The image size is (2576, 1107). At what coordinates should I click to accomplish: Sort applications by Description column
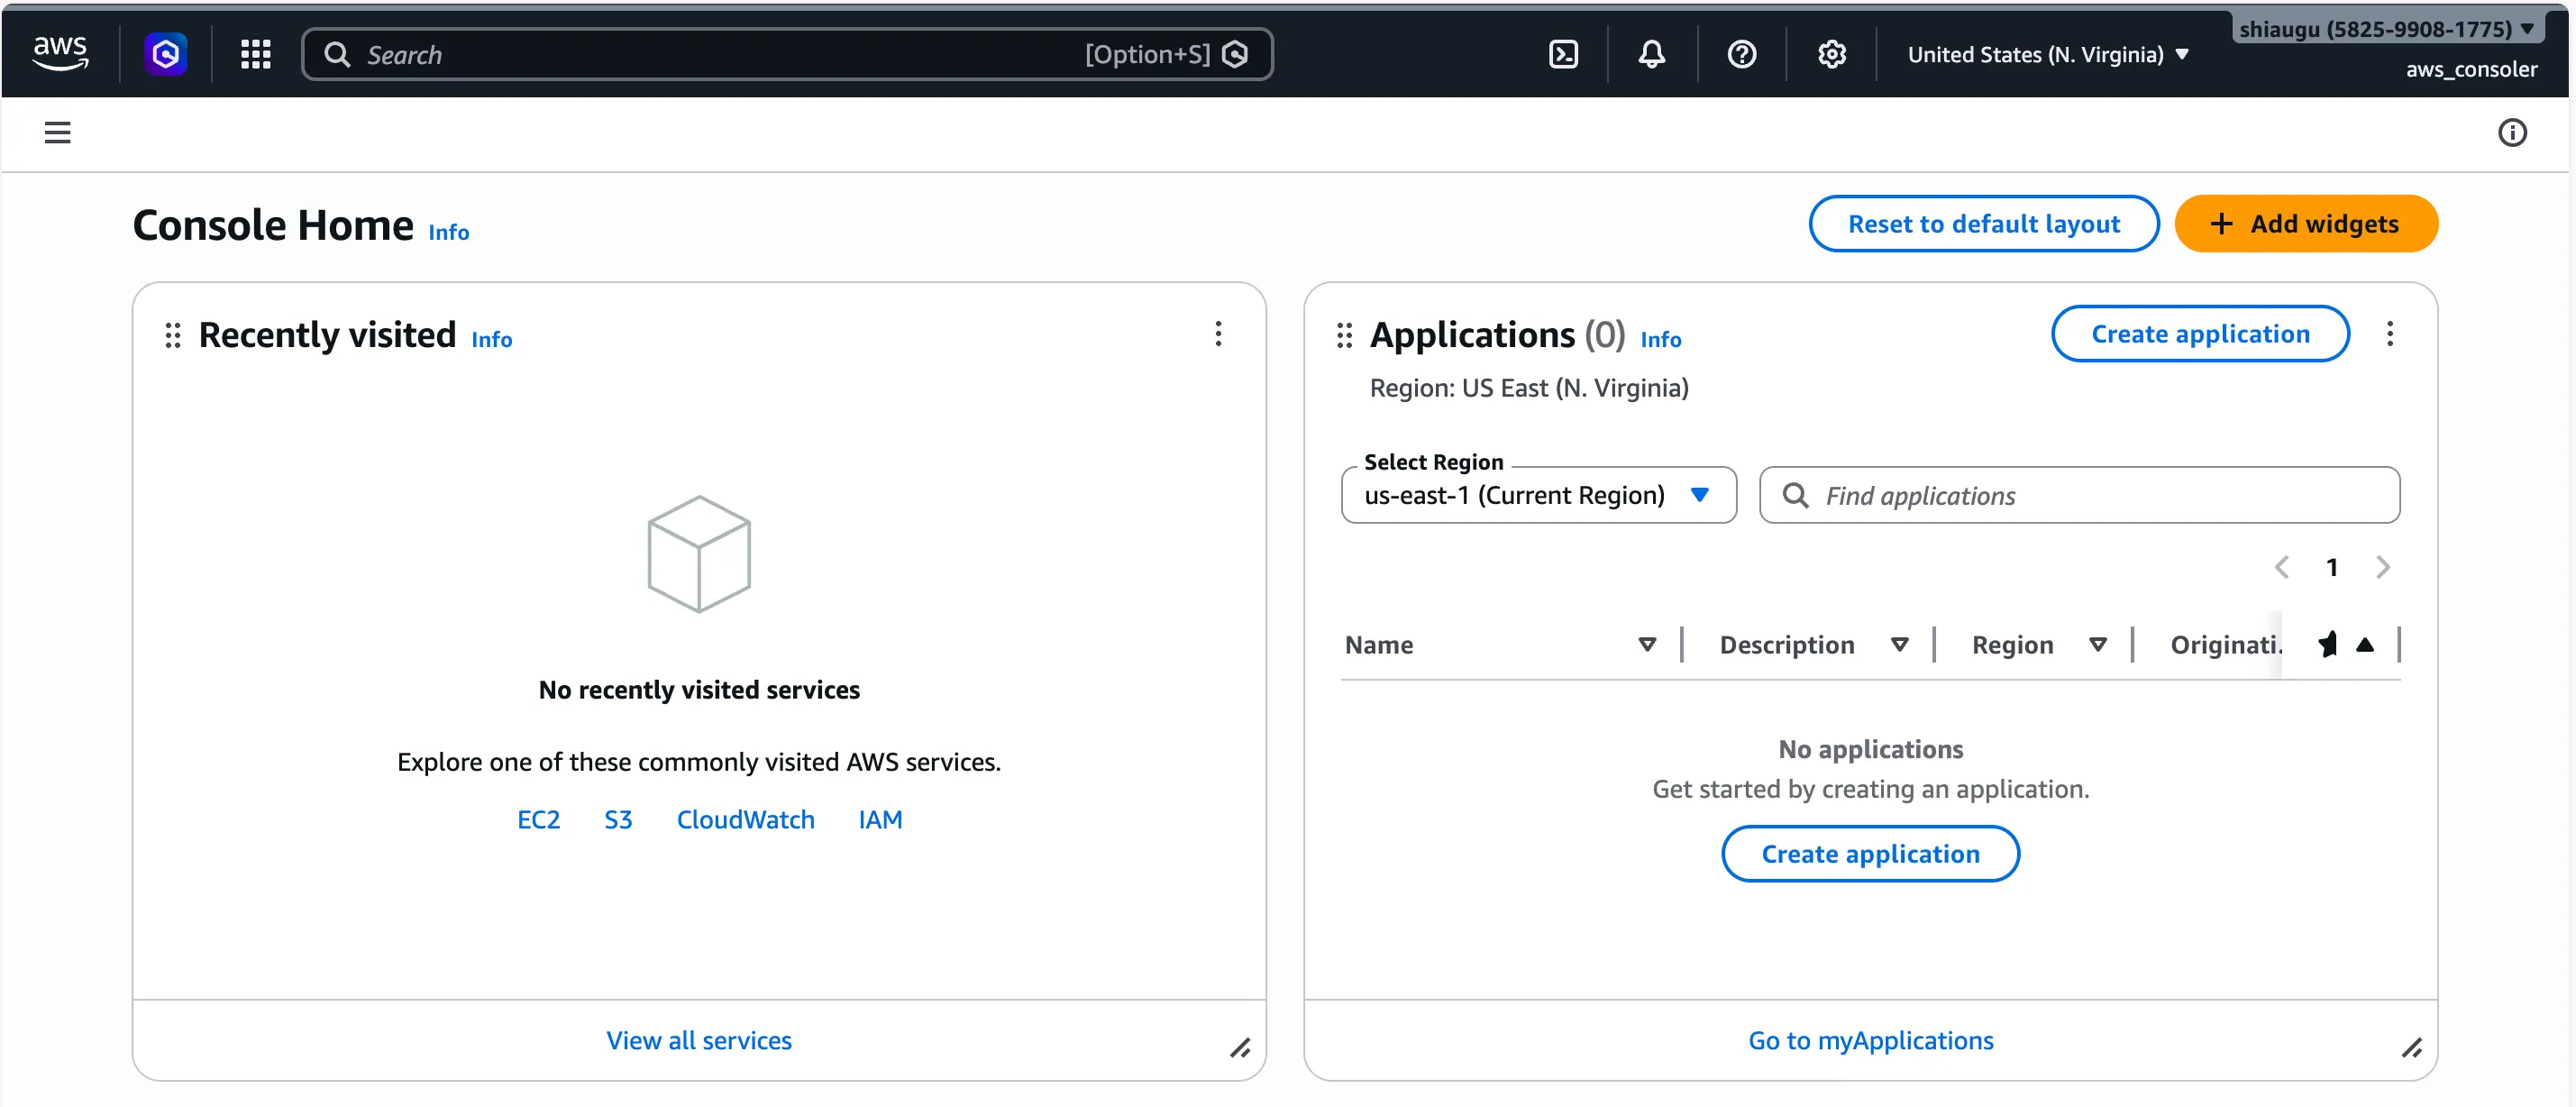click(x=1900, y=645)
